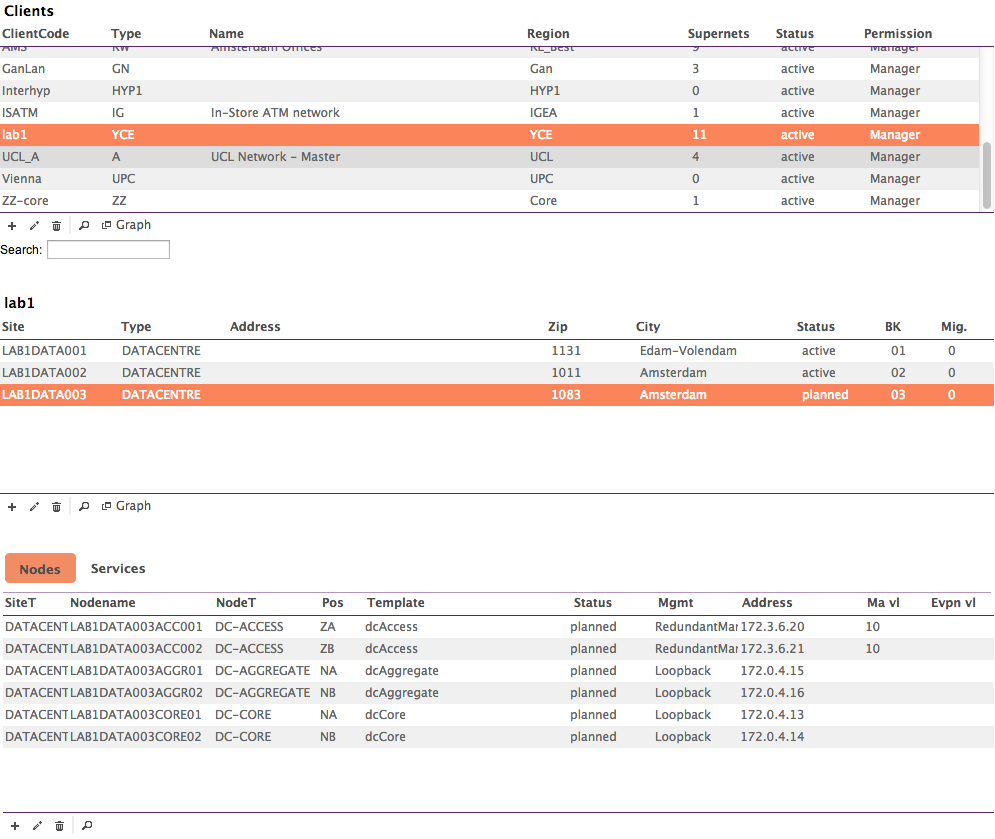995x839 pixels.
Task: Click the edit pencil icon under Clients table
Action: (x=34, y=226)
